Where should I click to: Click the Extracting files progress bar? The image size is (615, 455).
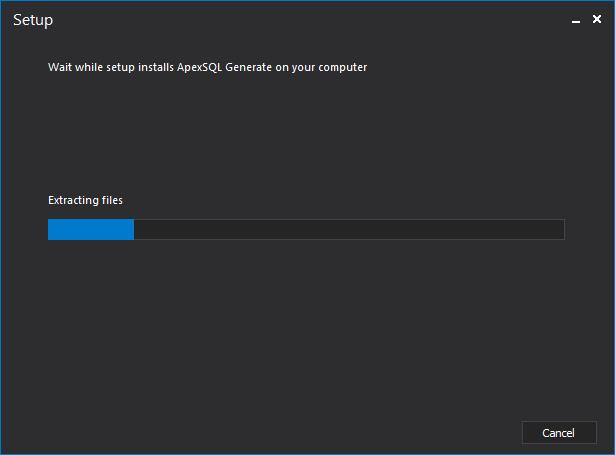point(306,229)
